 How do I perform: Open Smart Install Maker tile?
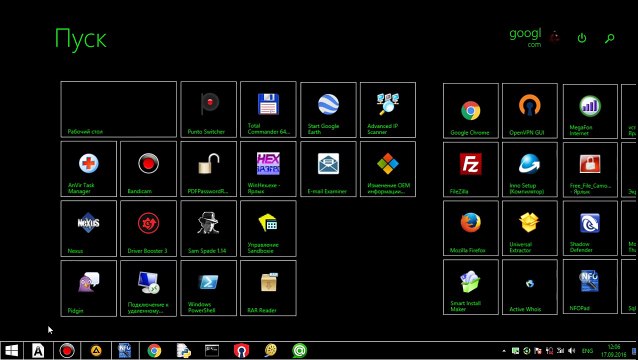(471, 287)
